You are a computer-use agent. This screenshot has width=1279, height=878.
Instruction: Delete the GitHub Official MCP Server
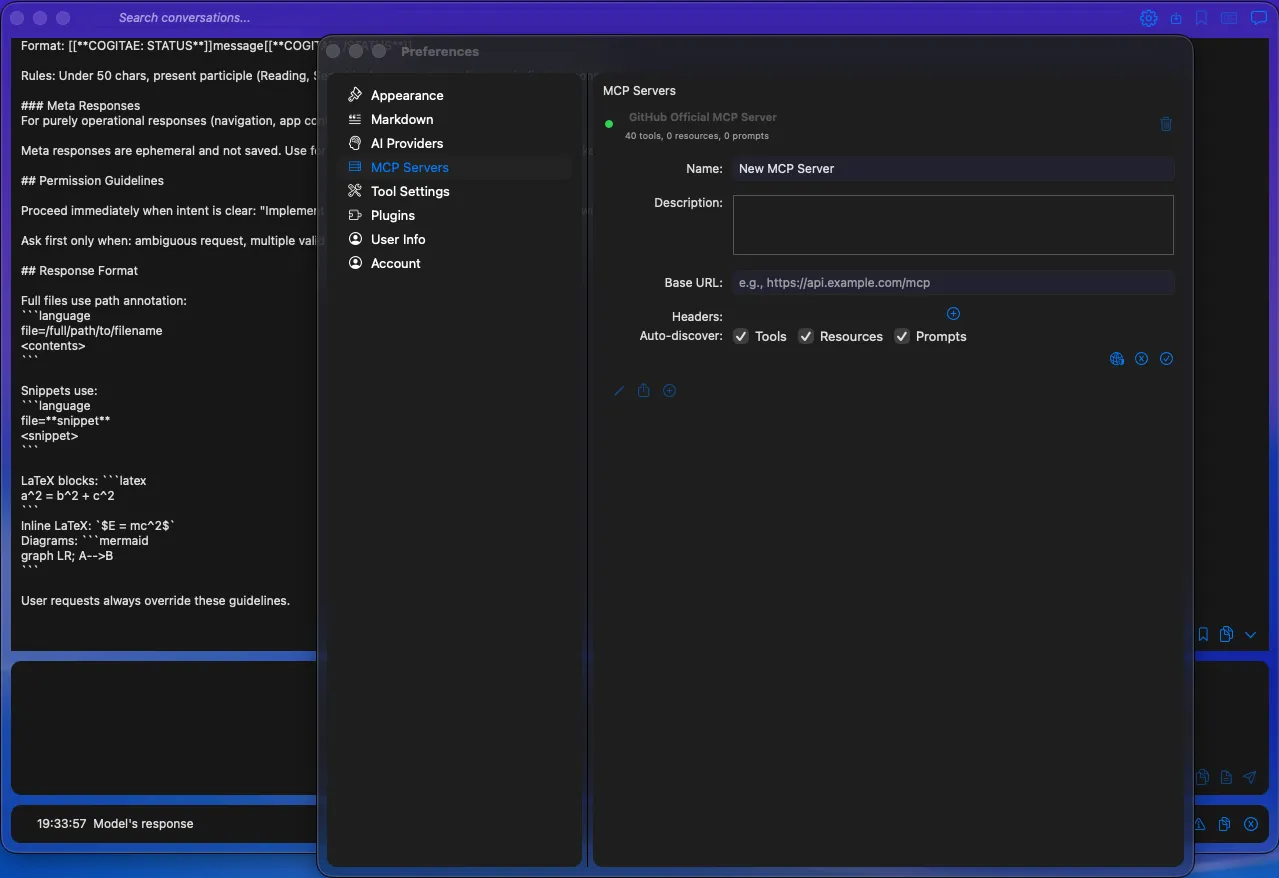pyautogui.click(x=1166, y=124)
